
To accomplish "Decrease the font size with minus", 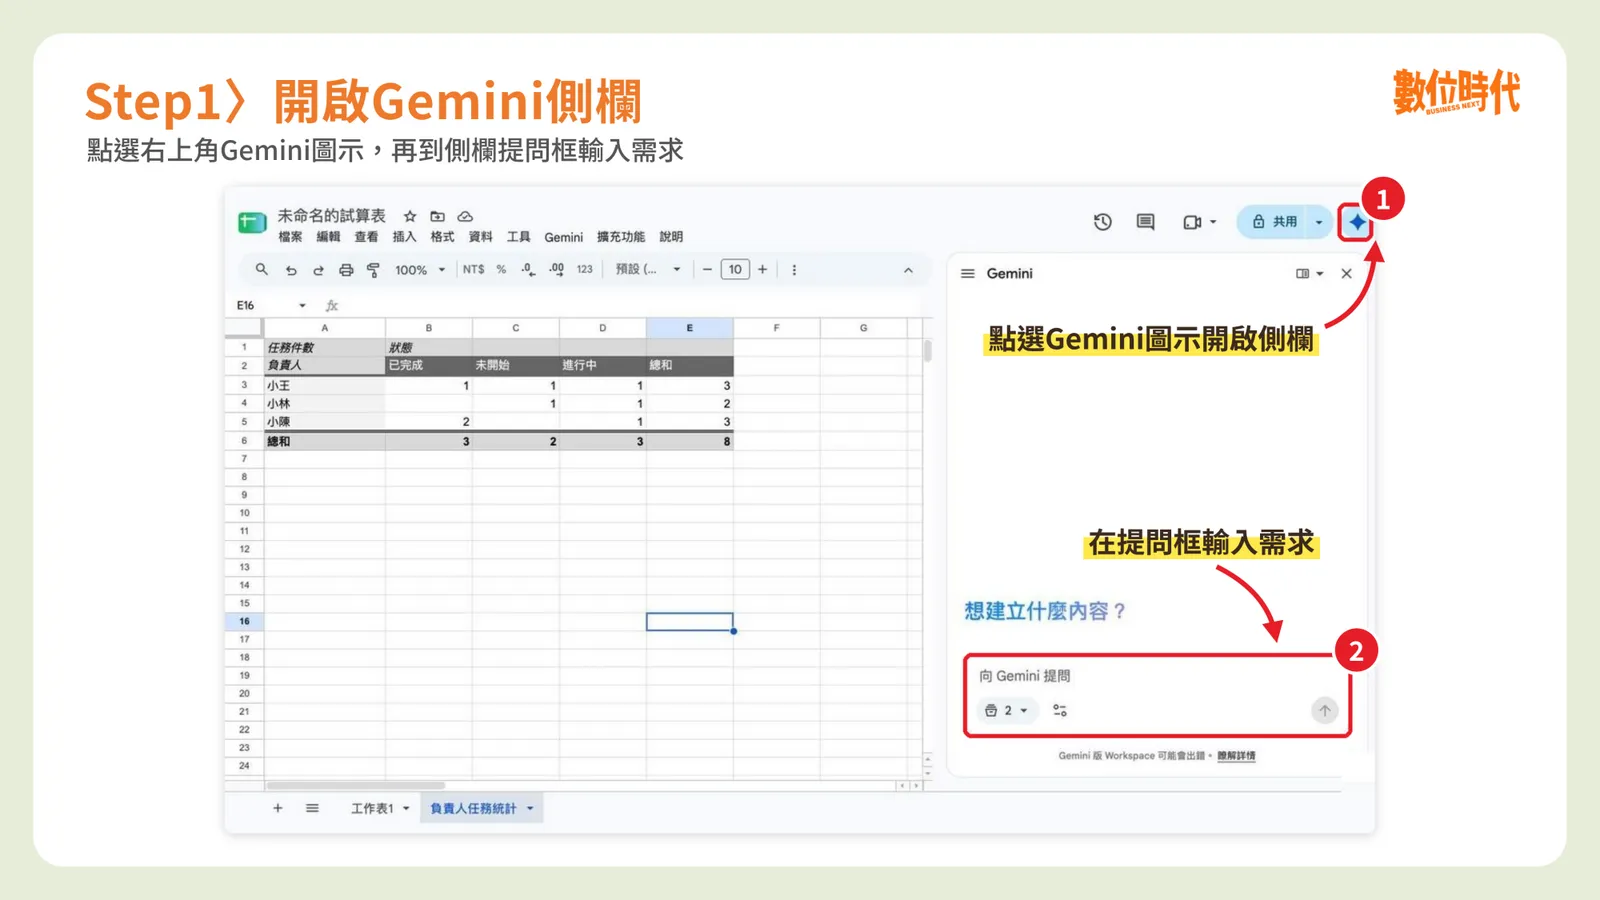I will coord(707,270).
